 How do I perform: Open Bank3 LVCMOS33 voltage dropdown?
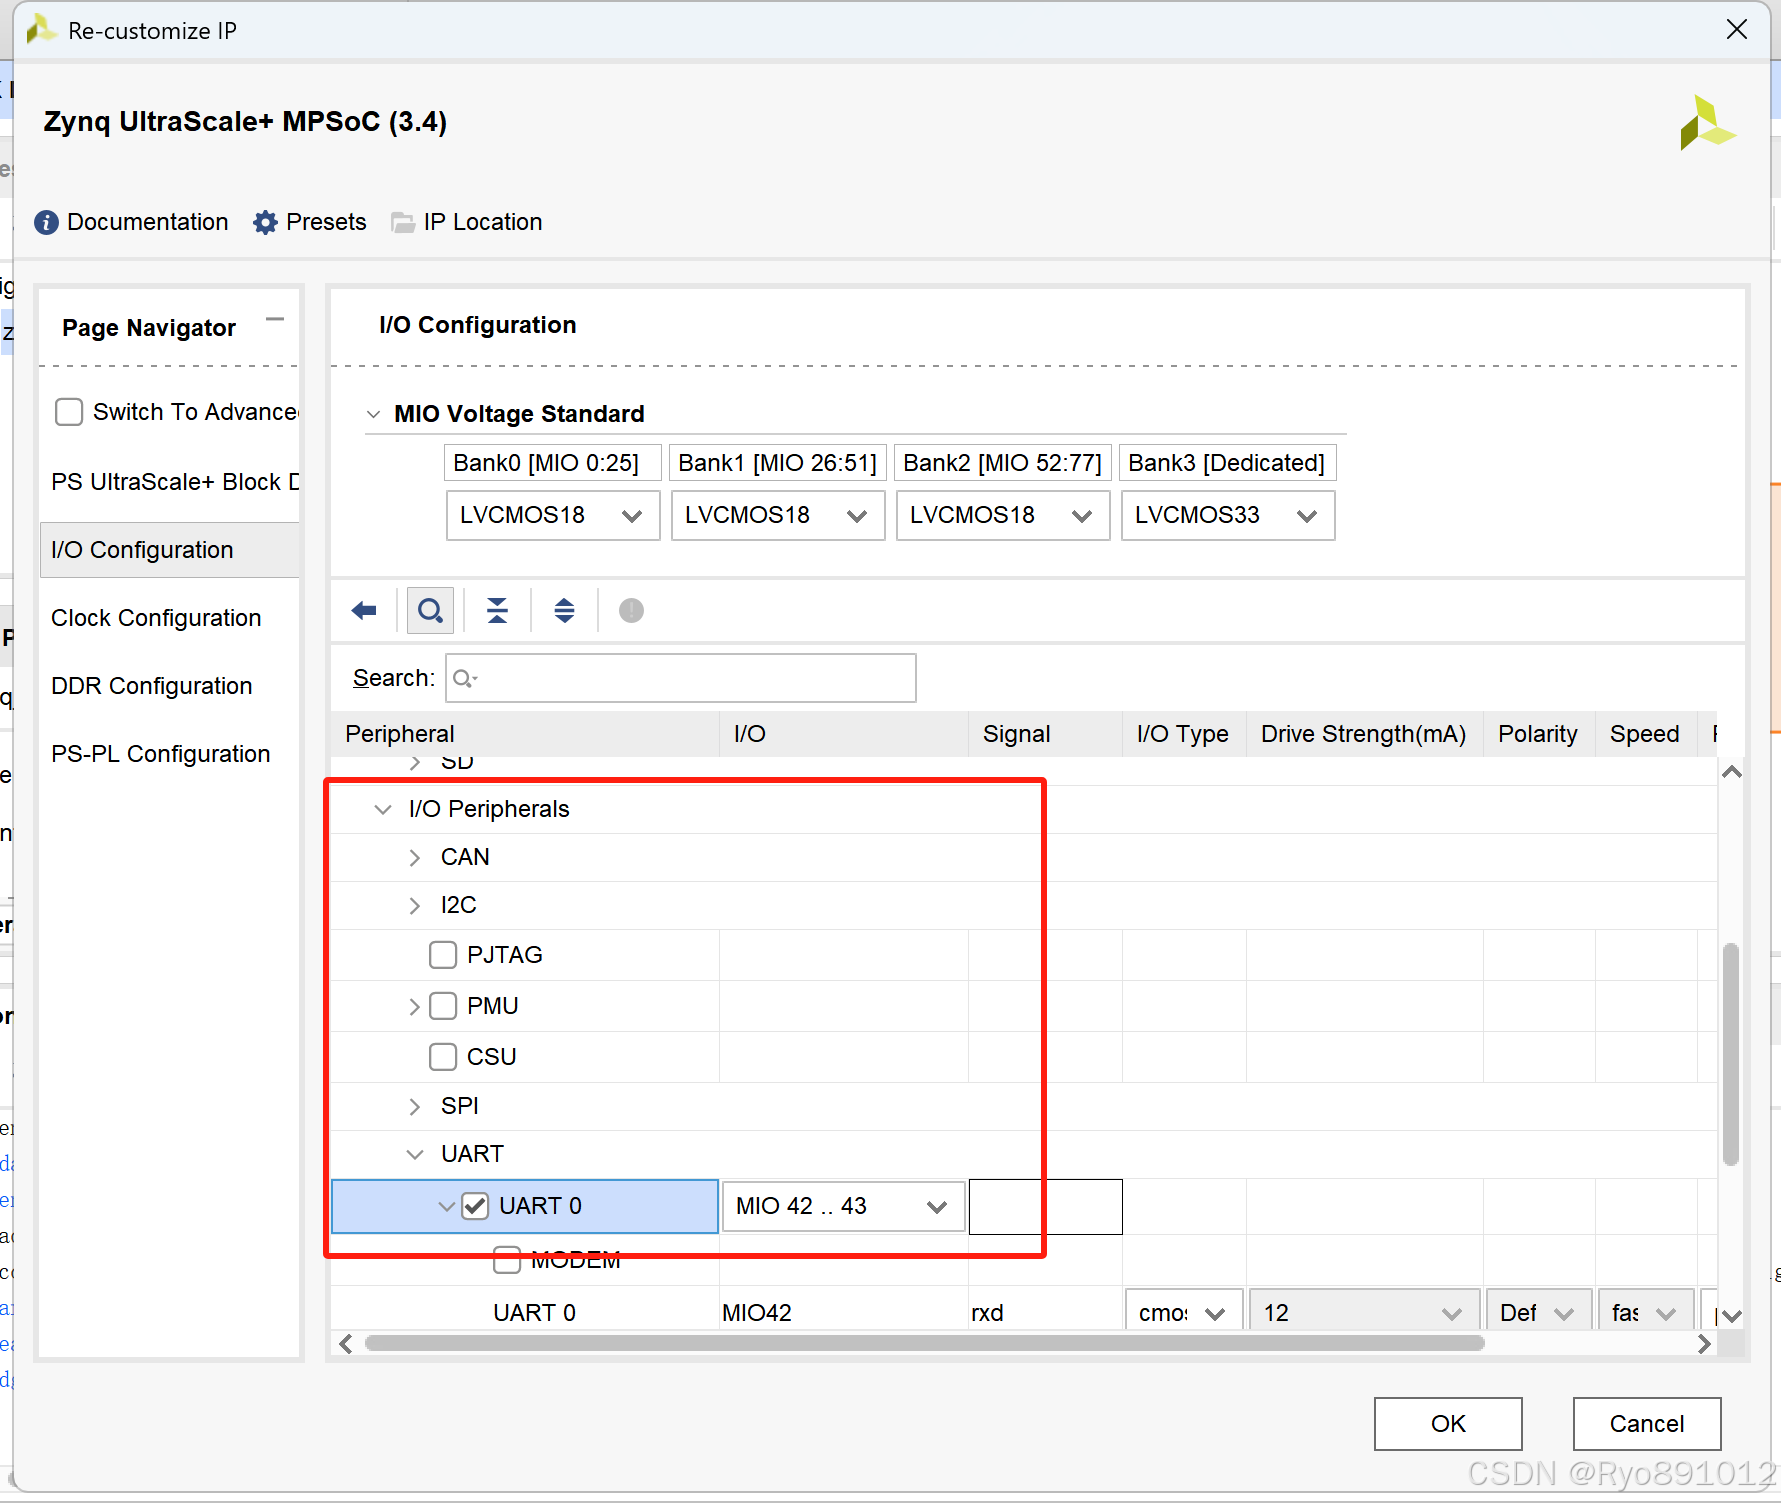1228,515
